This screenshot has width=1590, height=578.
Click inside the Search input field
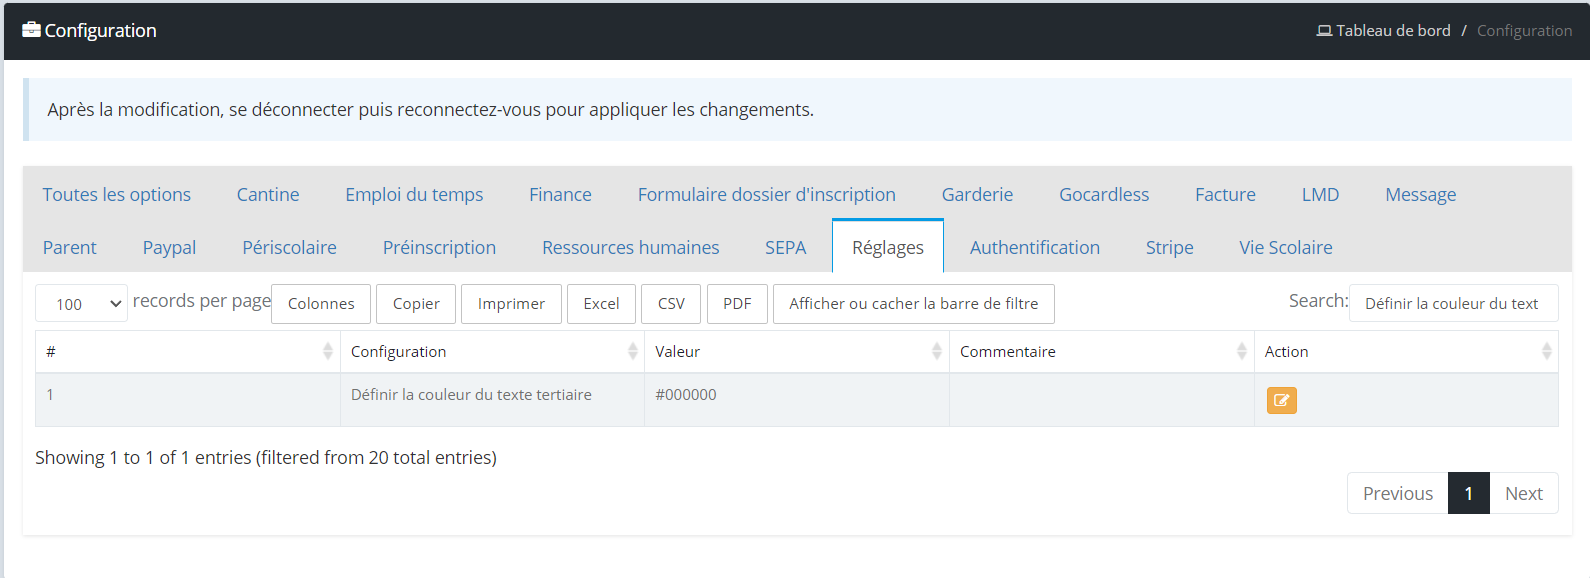[1453, 303]
